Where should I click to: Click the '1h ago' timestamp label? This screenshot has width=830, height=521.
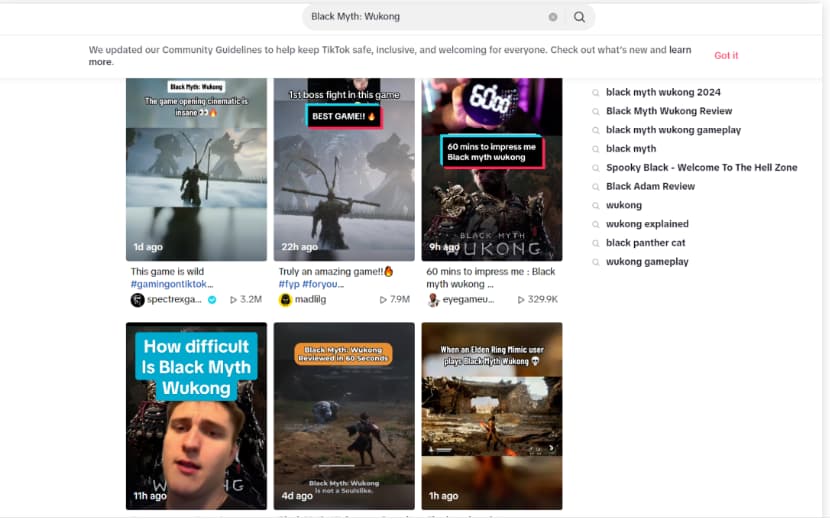[444, 496]
